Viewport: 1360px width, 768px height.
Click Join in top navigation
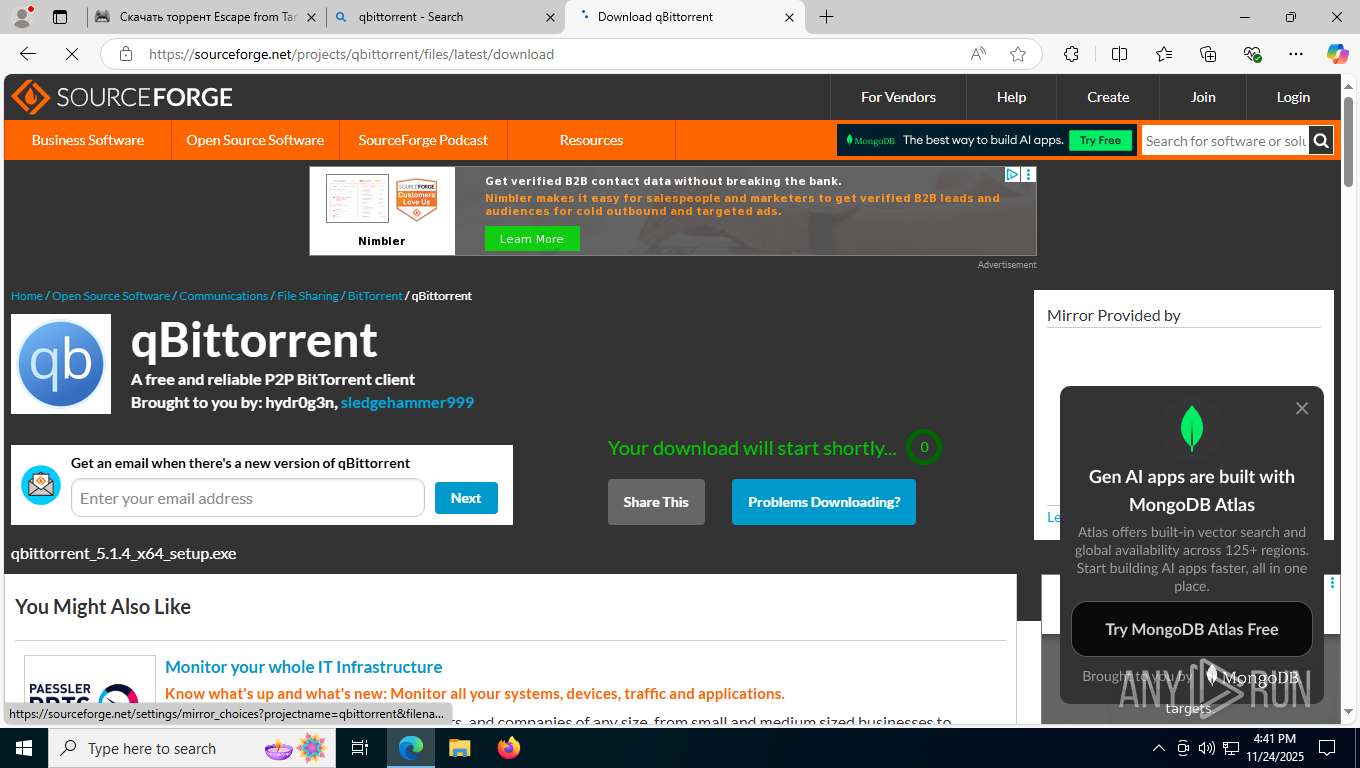click(1203, 97)
